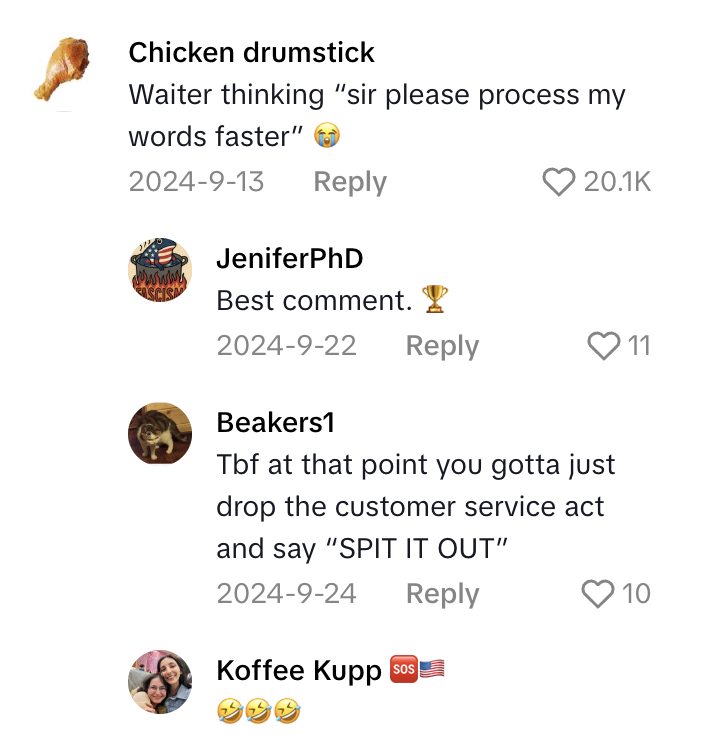Reply to Chicken drumstick's comment
This screenshot has height=740, width=702.
pos(349,182)
